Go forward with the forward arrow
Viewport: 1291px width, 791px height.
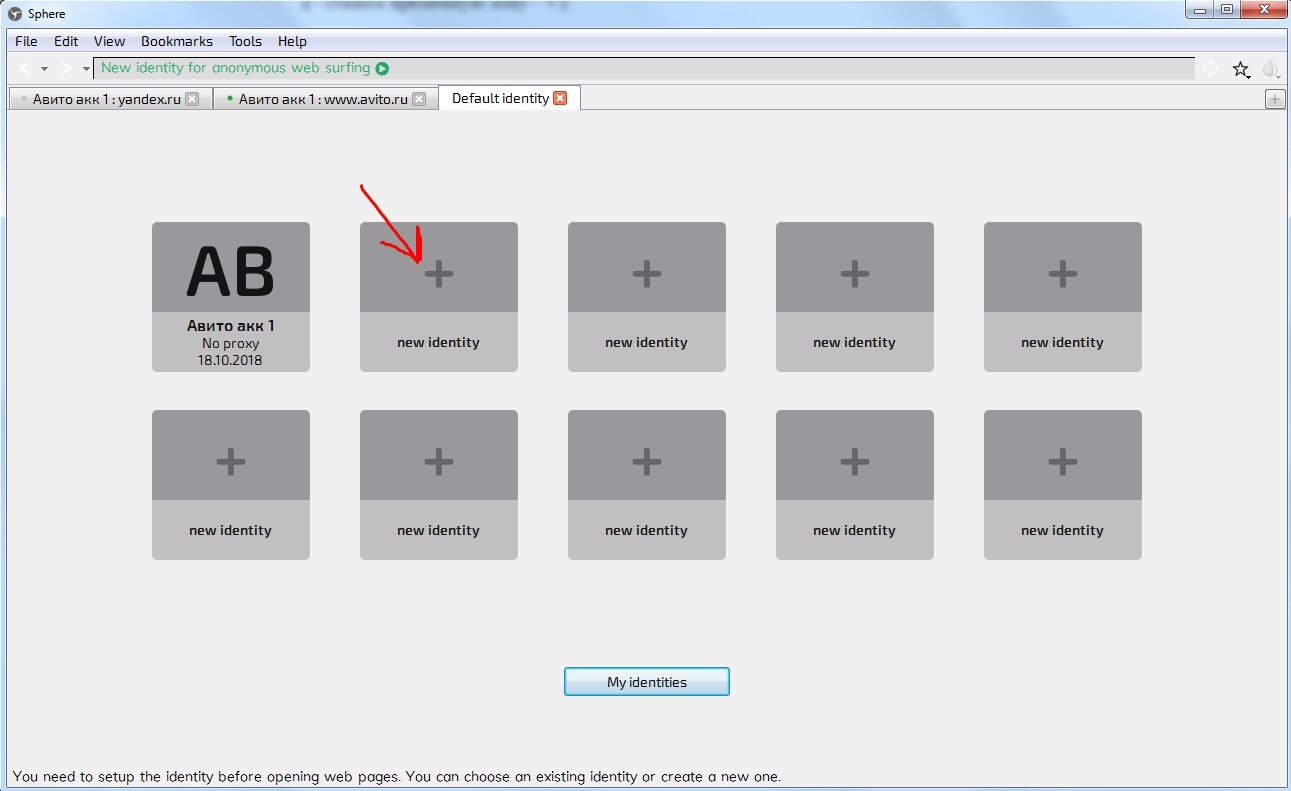coord(66,68)
